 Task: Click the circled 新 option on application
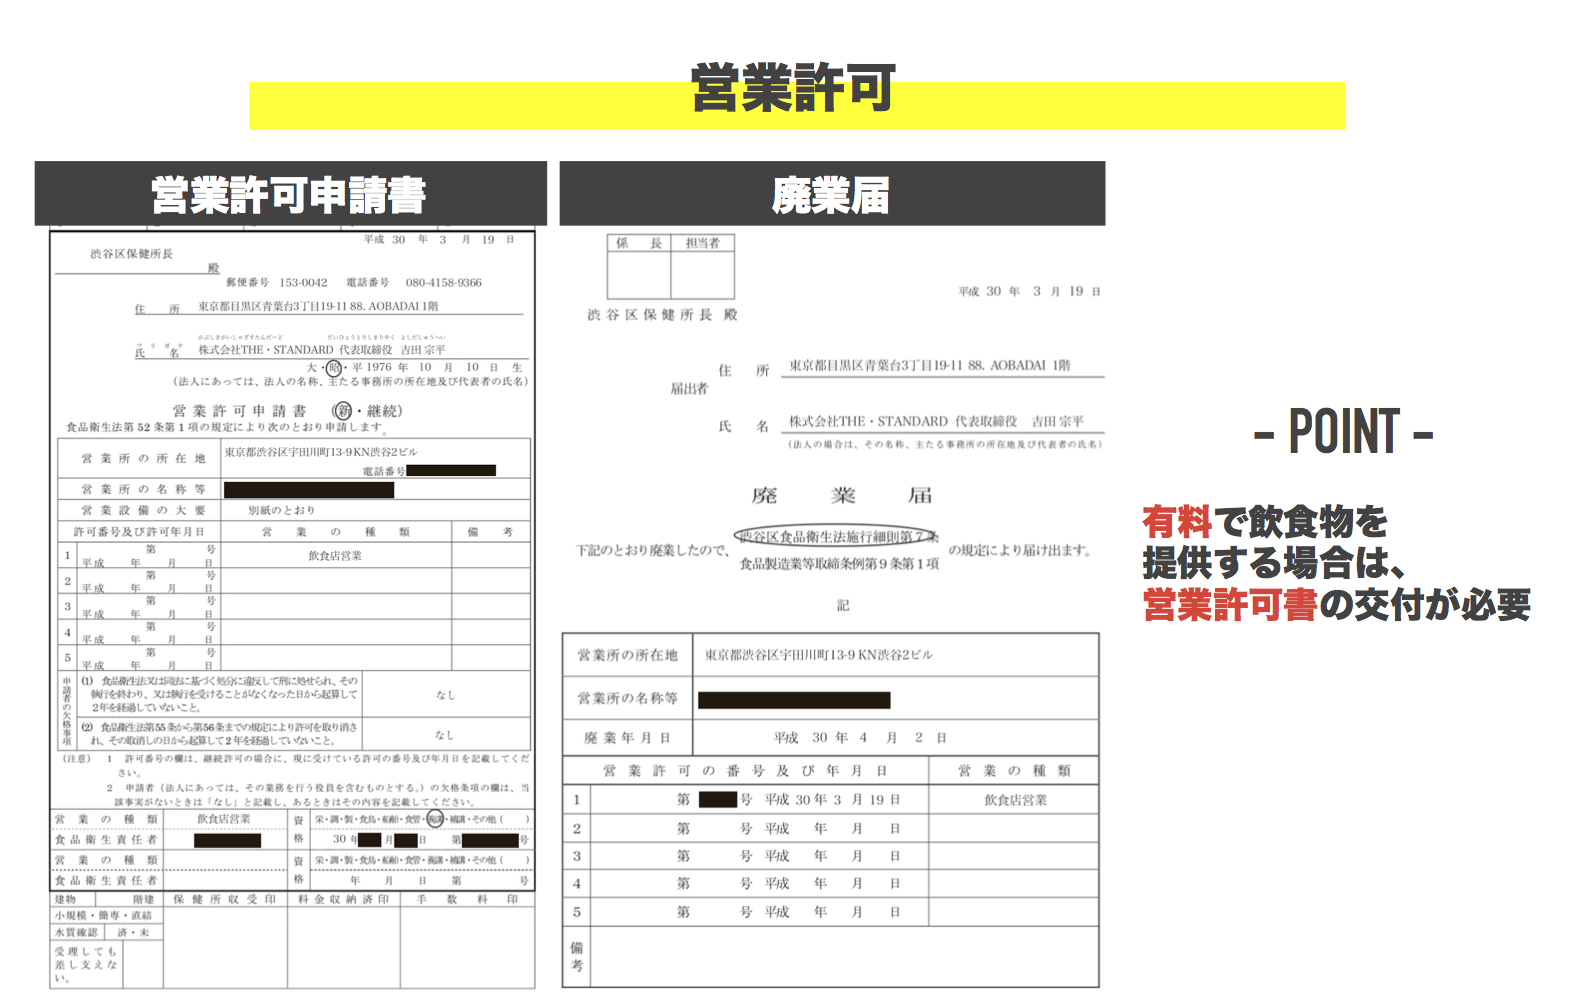(342, 411)
